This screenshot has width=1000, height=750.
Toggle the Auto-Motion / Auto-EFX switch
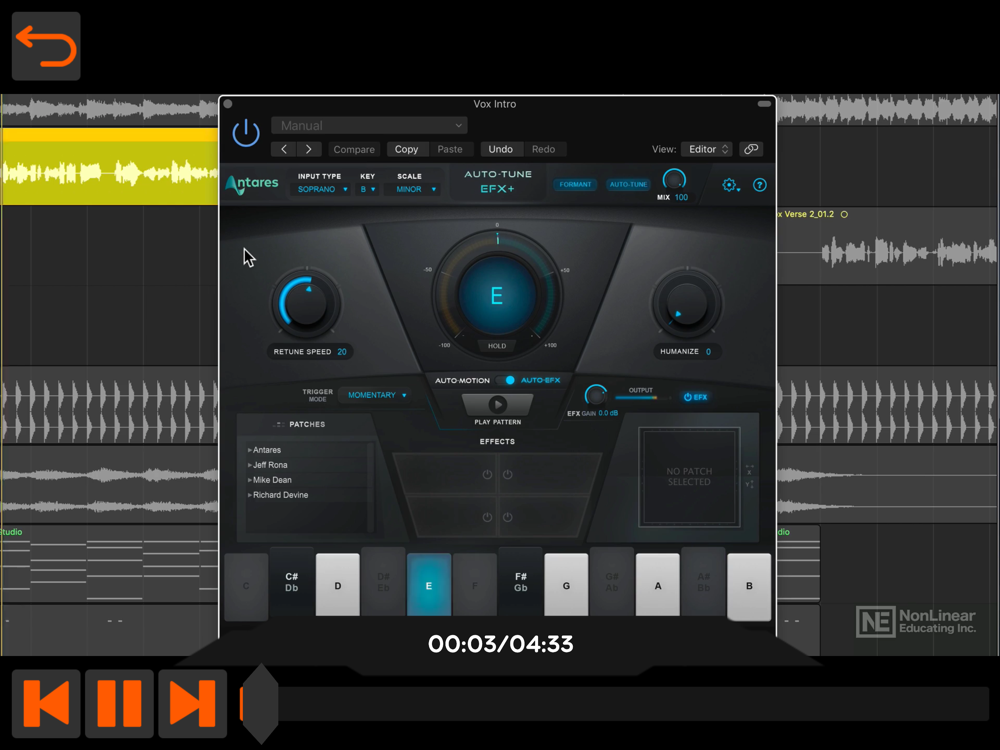coord(508,380)
